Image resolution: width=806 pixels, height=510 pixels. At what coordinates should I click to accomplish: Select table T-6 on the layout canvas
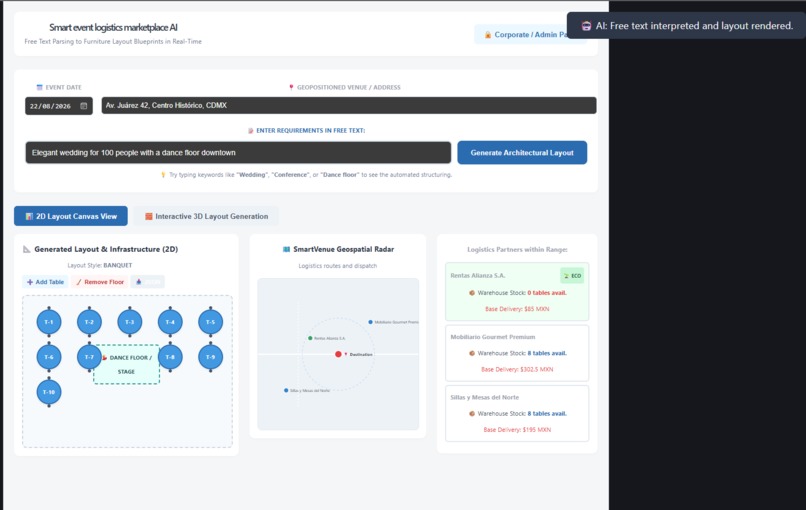(49, 357)
